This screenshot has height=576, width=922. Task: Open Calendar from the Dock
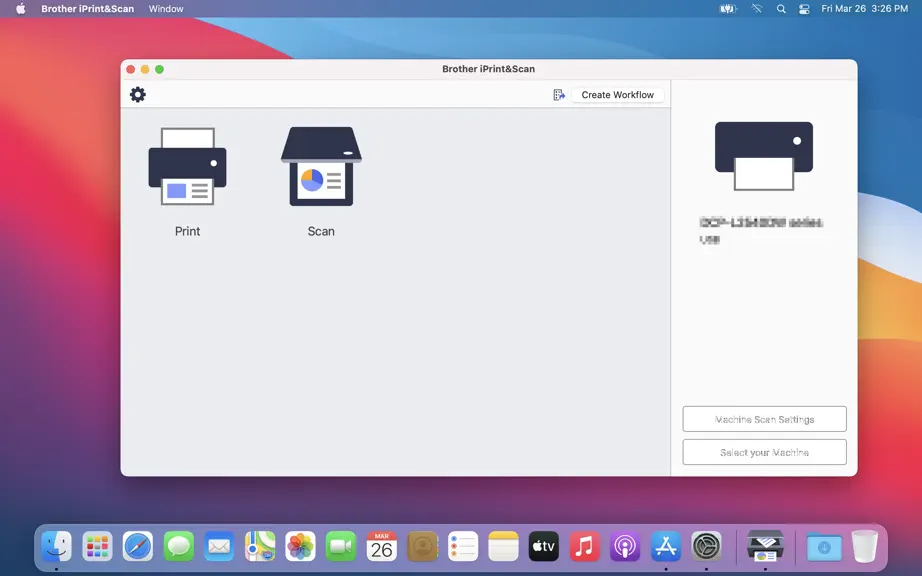click(x=382, y=547)
